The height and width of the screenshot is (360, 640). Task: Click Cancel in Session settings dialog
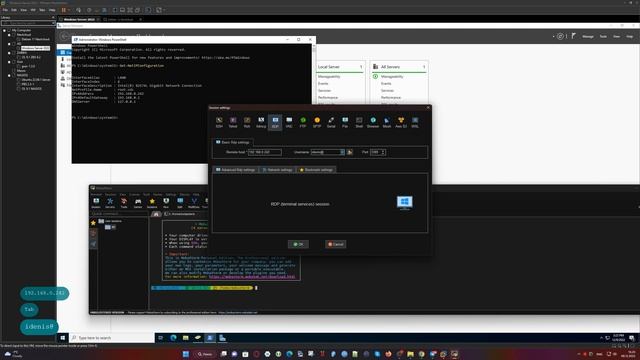[x=336, y=244]
